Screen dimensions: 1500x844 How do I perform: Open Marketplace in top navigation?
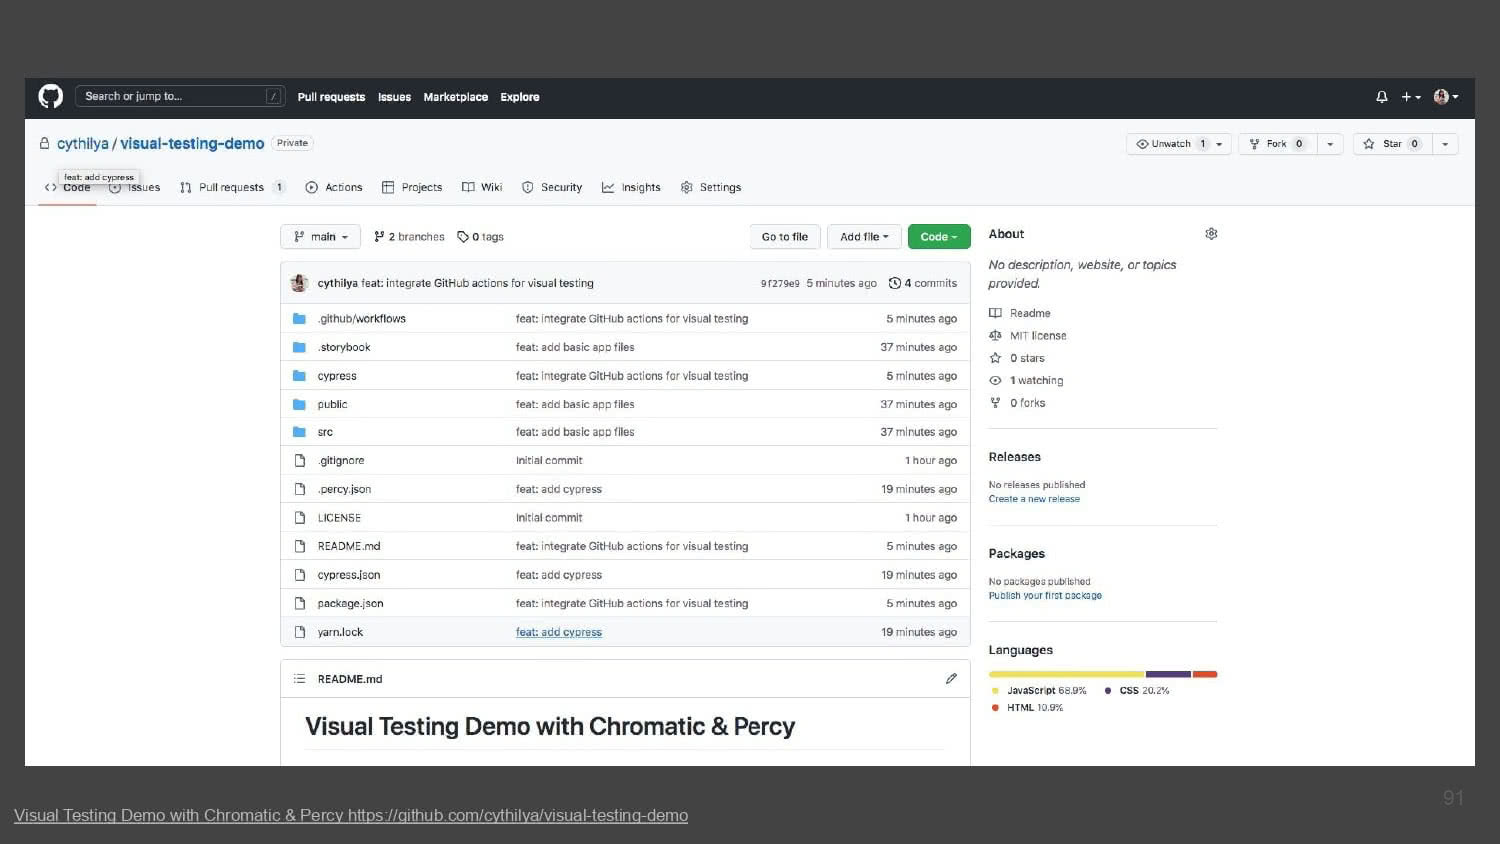tap(456, 97)
